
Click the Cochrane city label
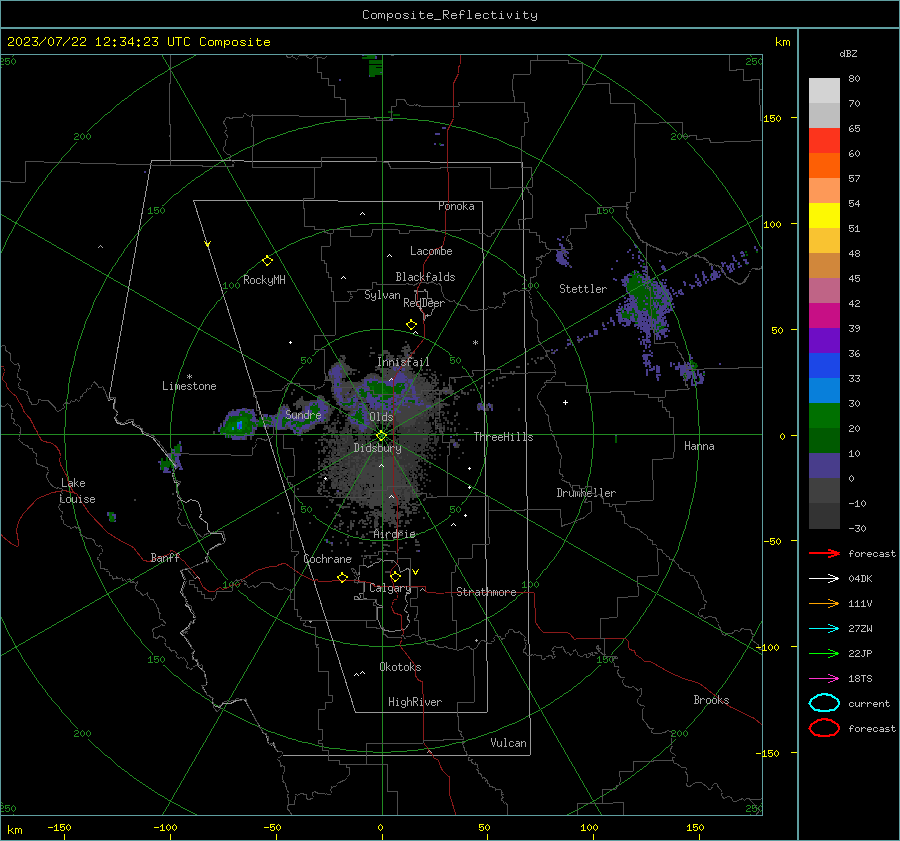coord(327,559)
